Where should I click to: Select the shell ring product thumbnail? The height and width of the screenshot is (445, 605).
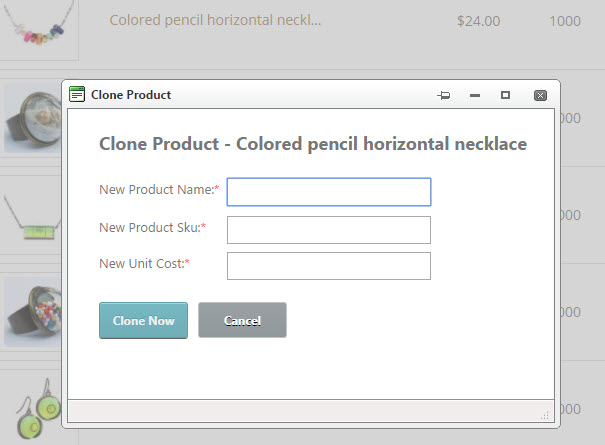(32, 118)
